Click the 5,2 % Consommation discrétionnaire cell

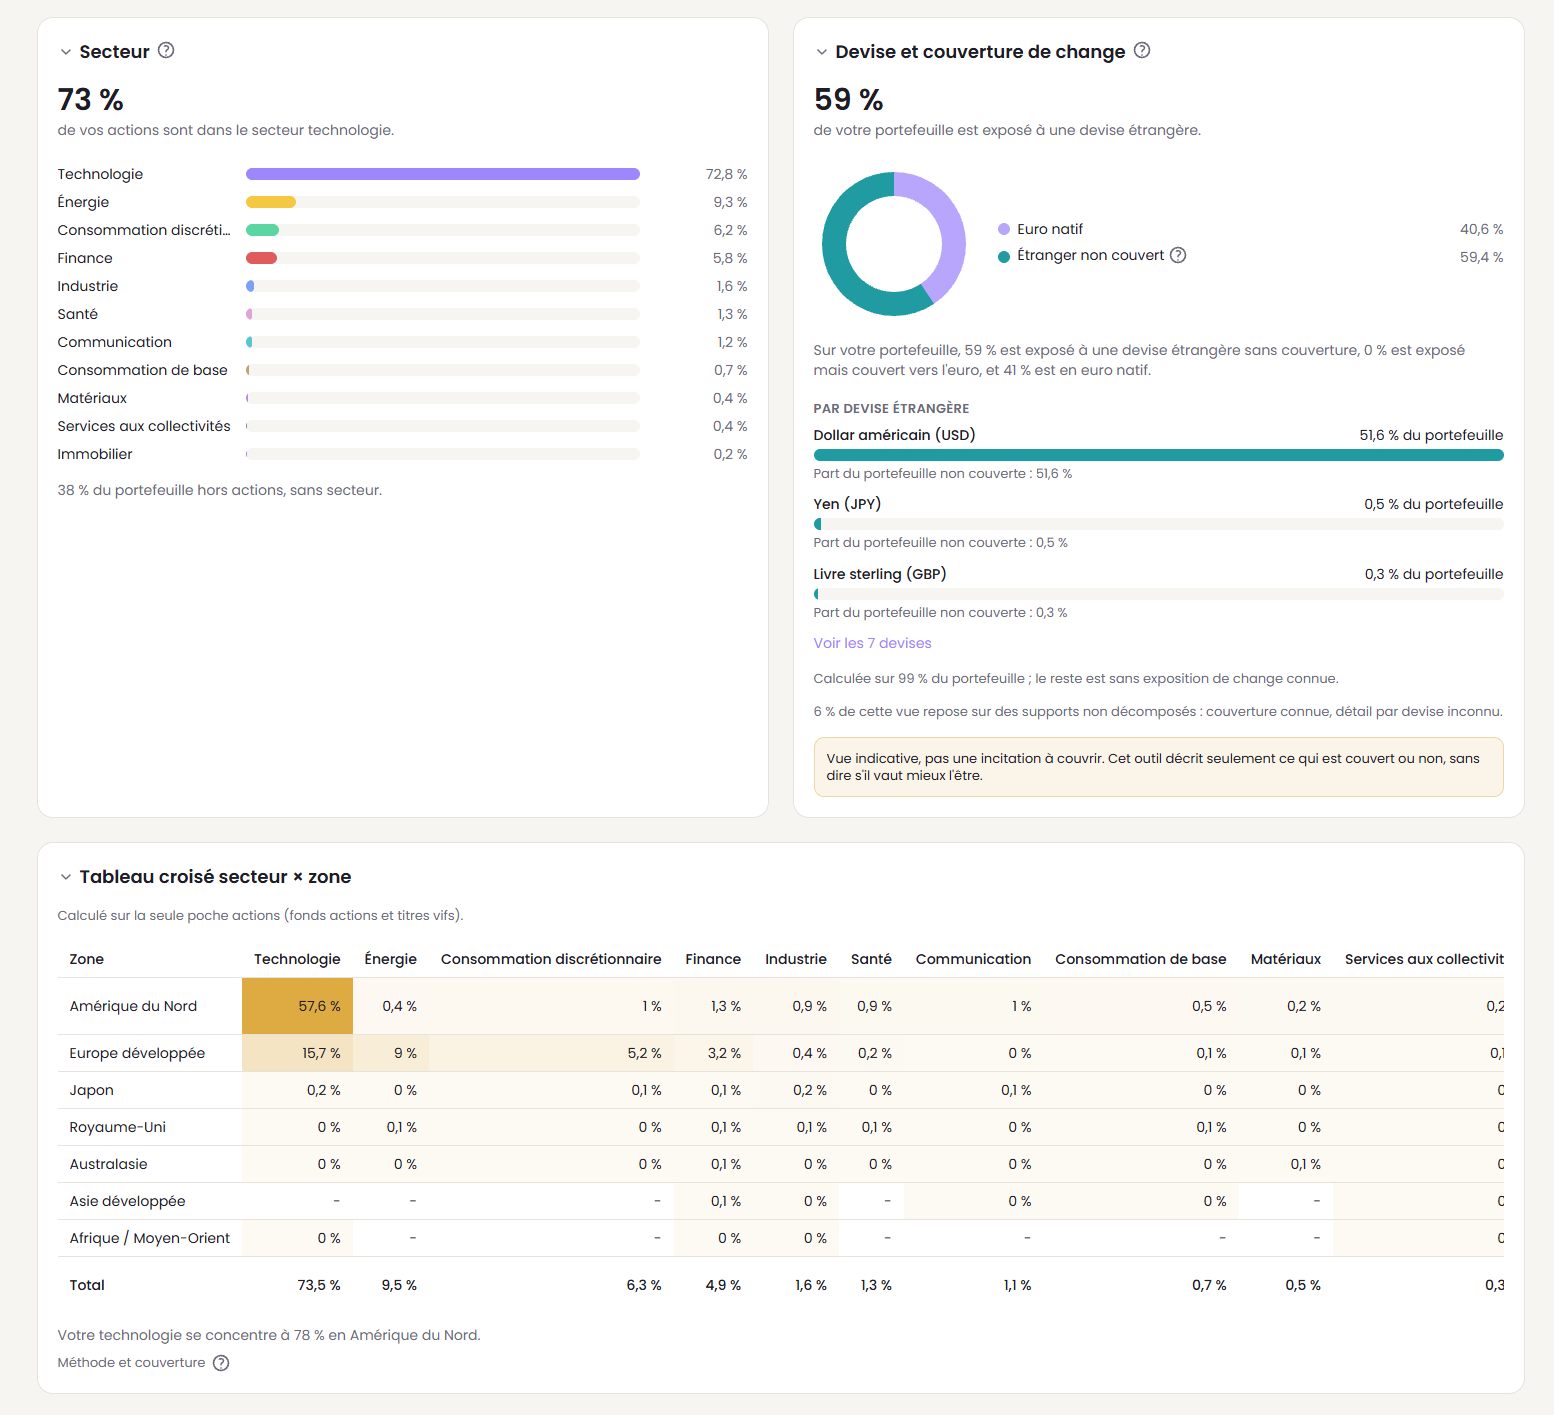coord(551,1053)
